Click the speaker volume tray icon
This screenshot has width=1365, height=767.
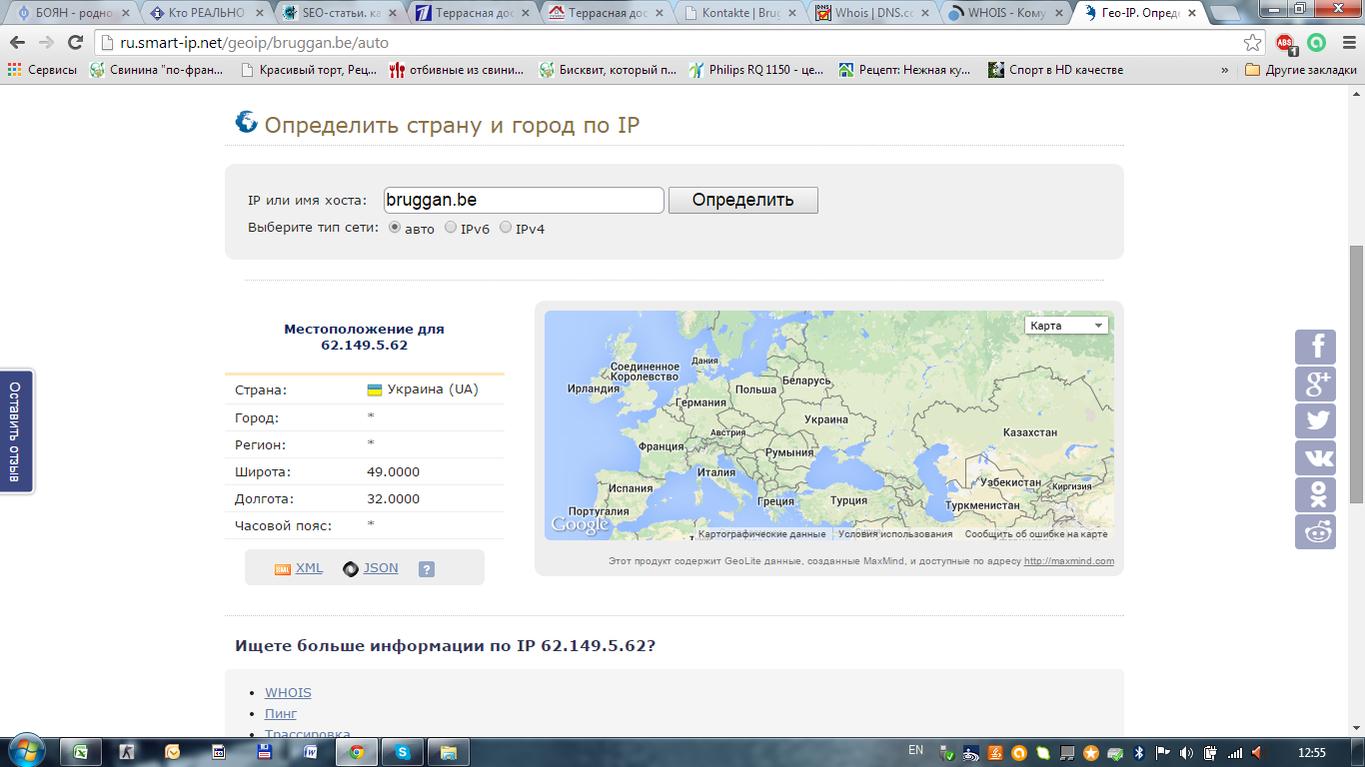pyautogui.click(x=1187, y=752)
